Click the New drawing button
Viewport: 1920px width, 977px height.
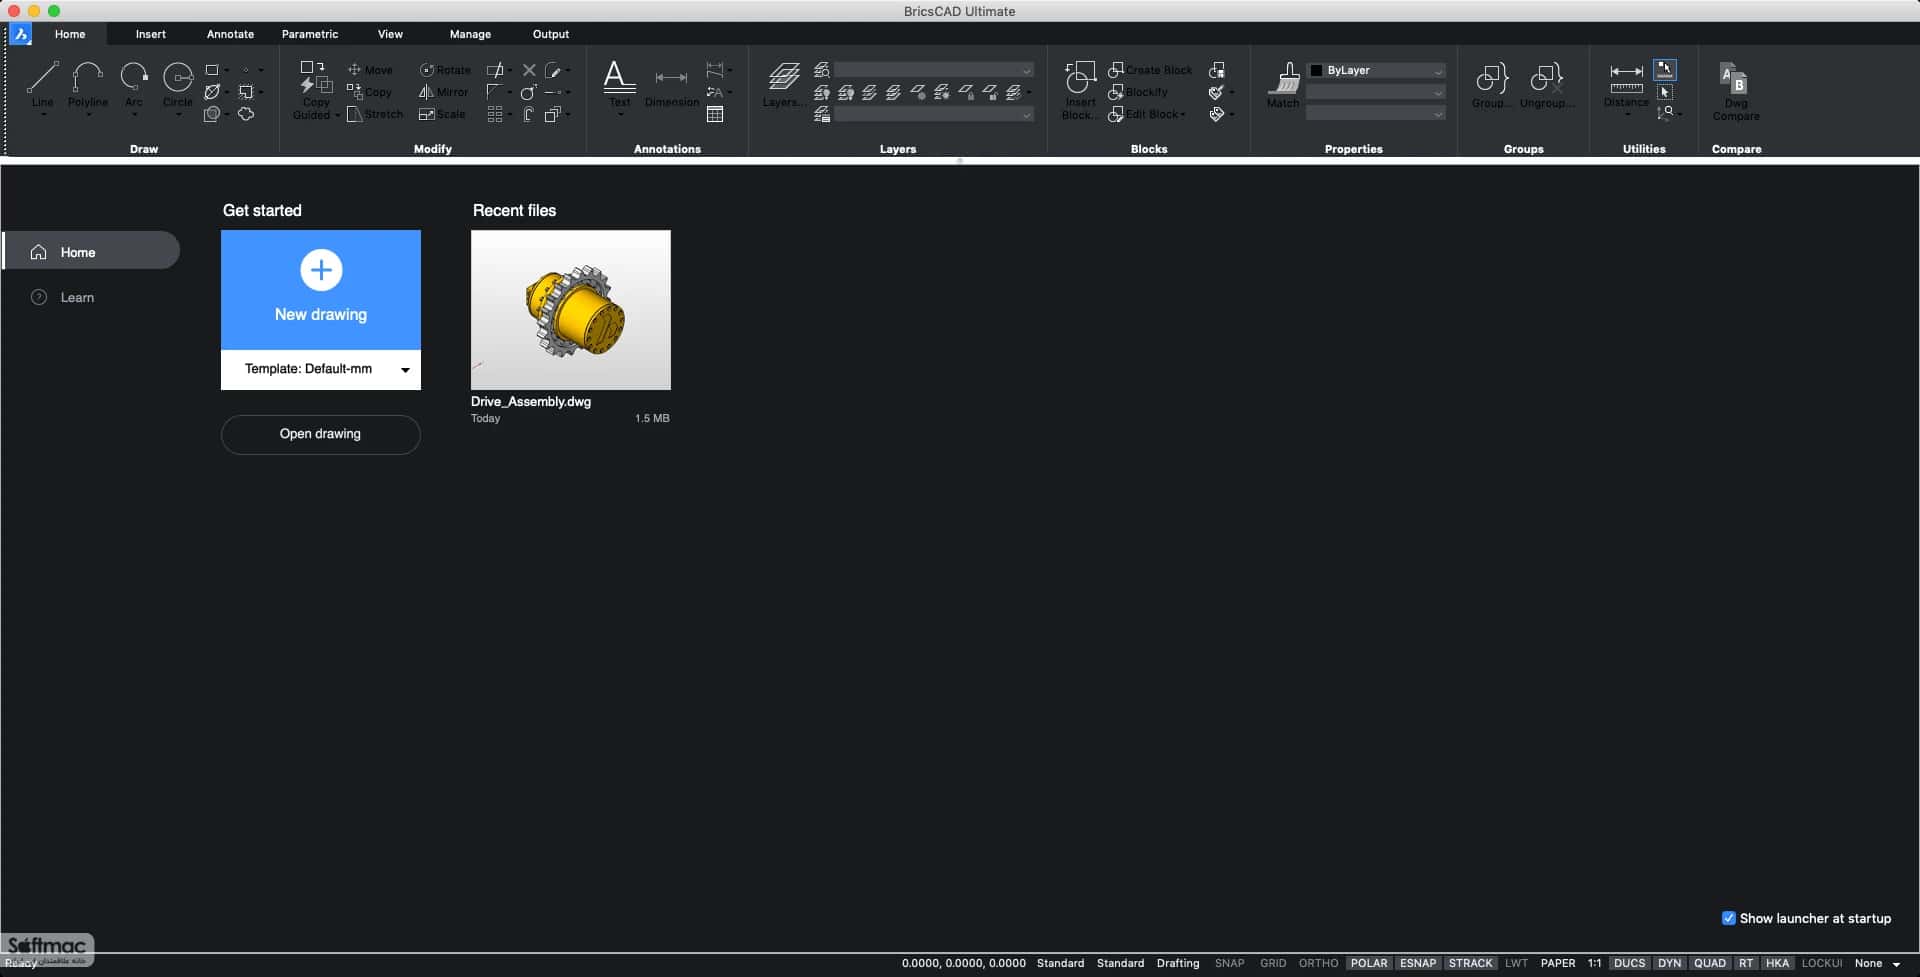pos(321,290)
